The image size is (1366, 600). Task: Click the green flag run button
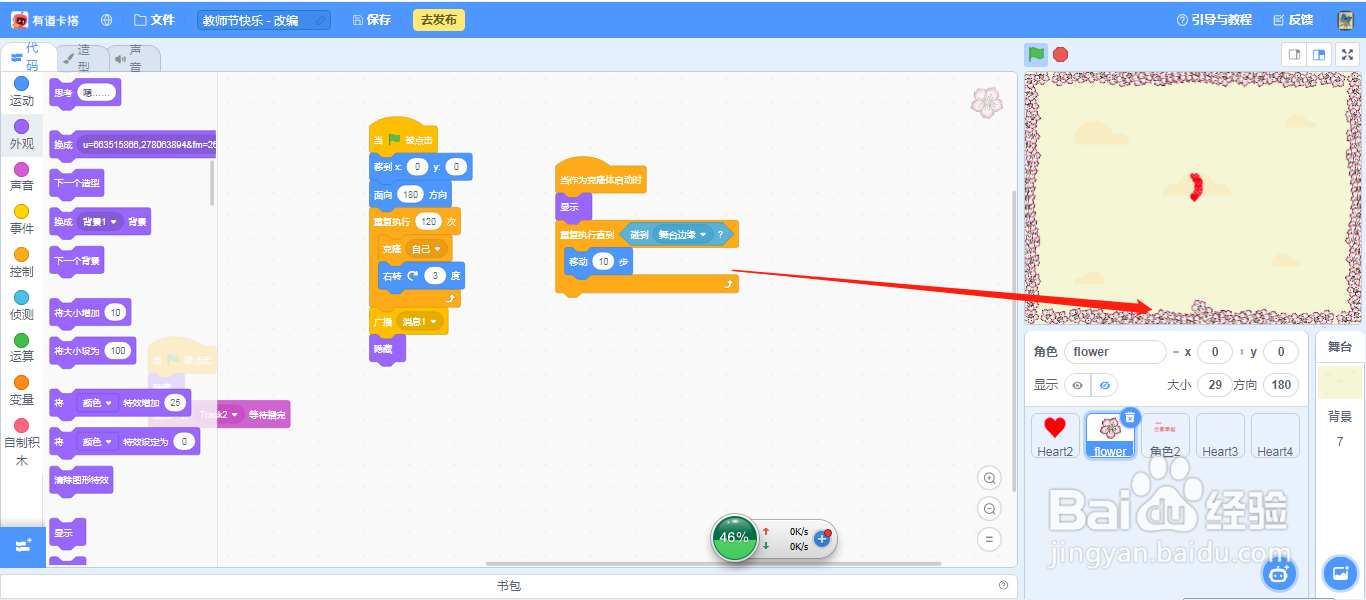pyautogui.click(x=1036, y=54)
